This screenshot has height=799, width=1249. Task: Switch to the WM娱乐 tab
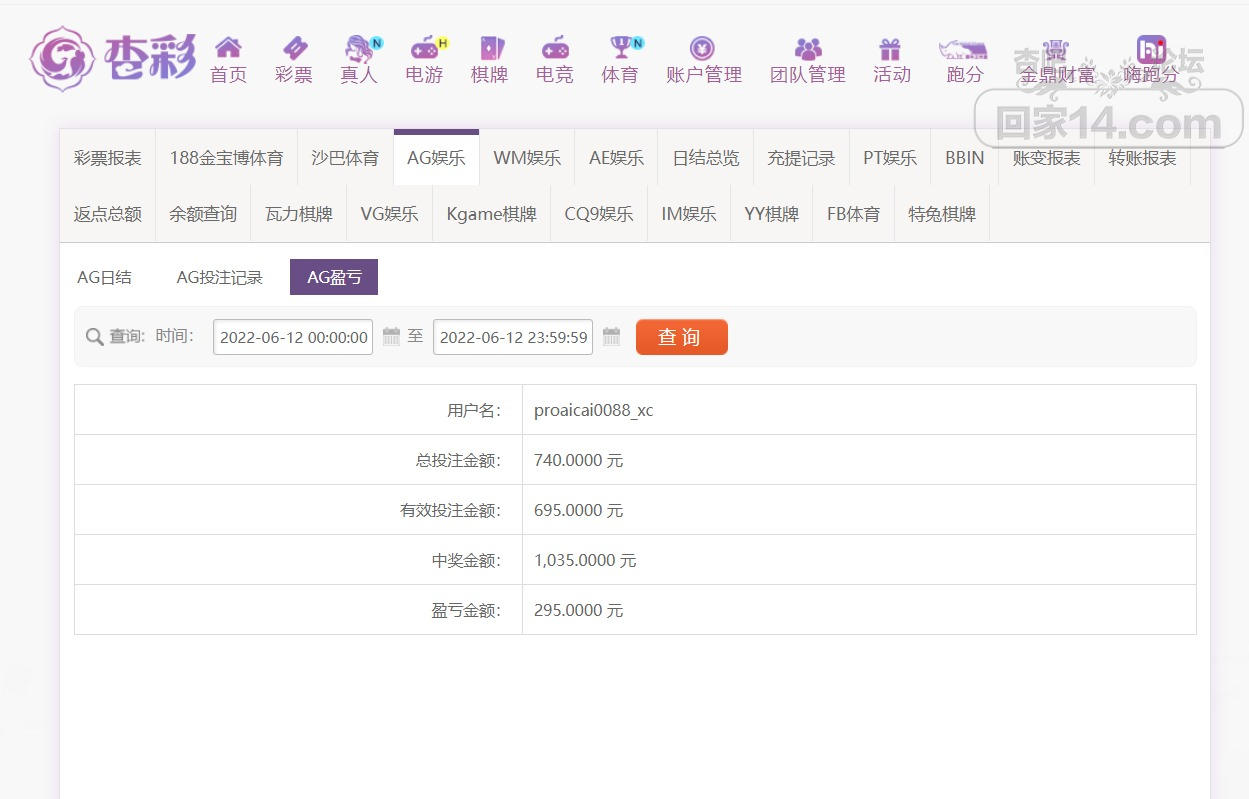coord(527,158)
